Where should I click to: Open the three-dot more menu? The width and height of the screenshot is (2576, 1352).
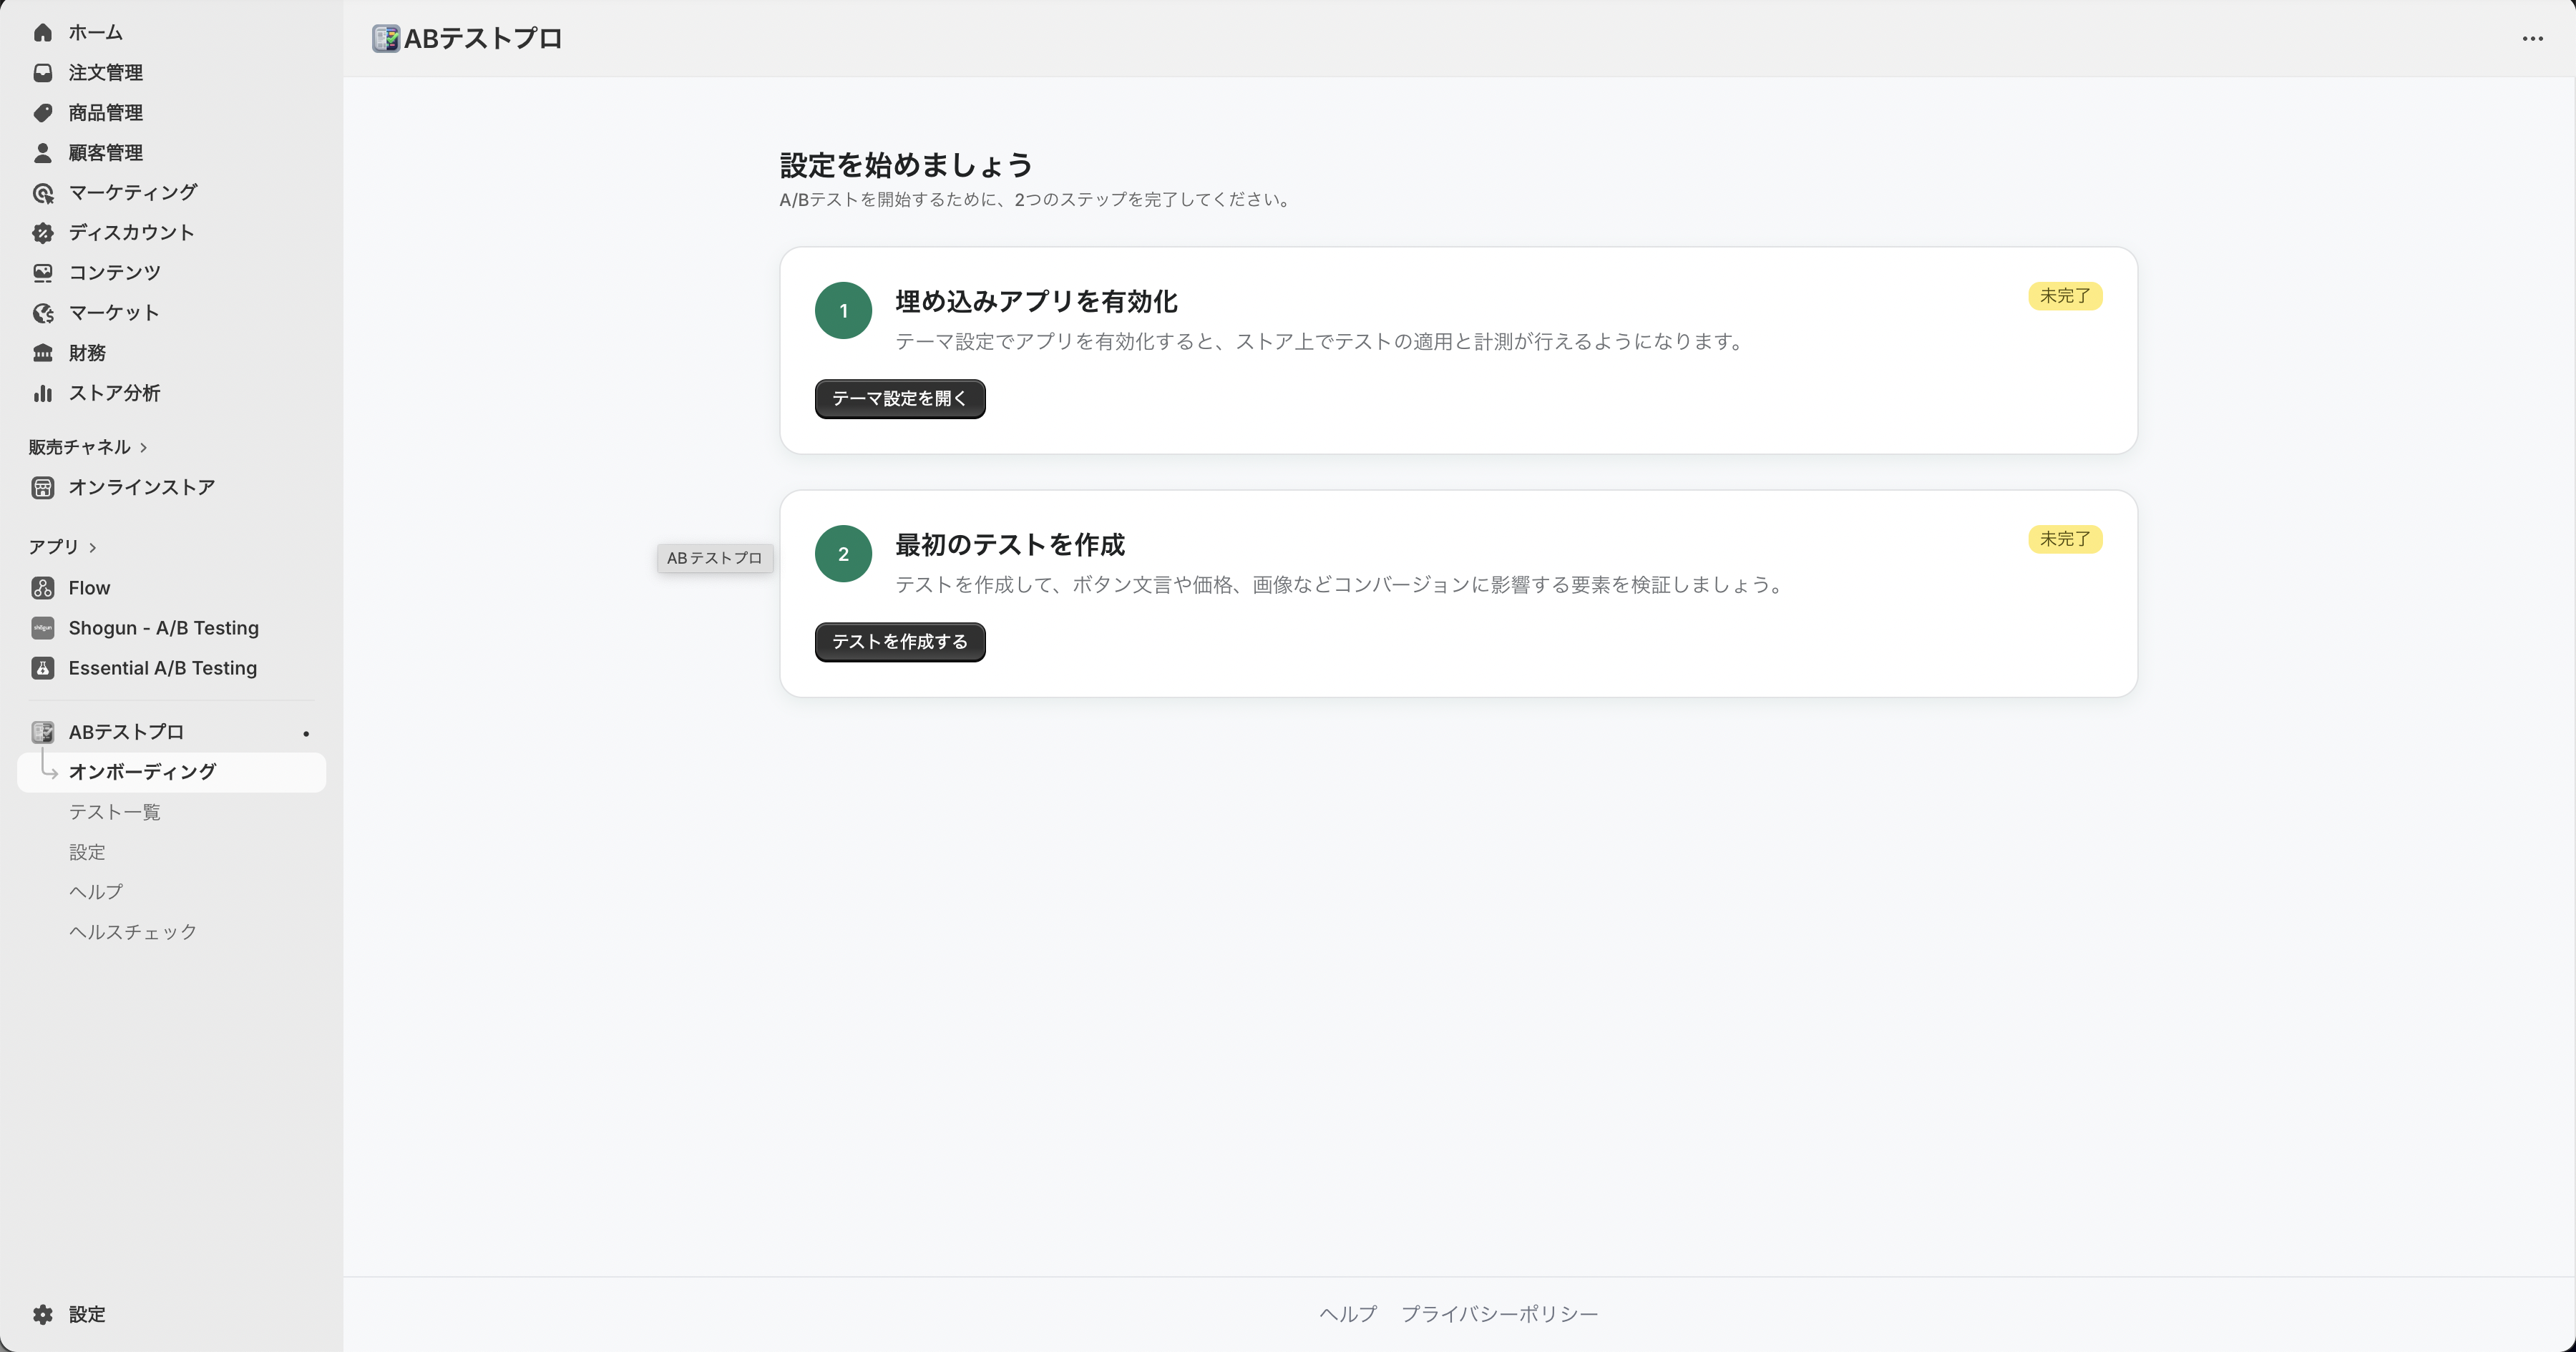point(2532,39)
